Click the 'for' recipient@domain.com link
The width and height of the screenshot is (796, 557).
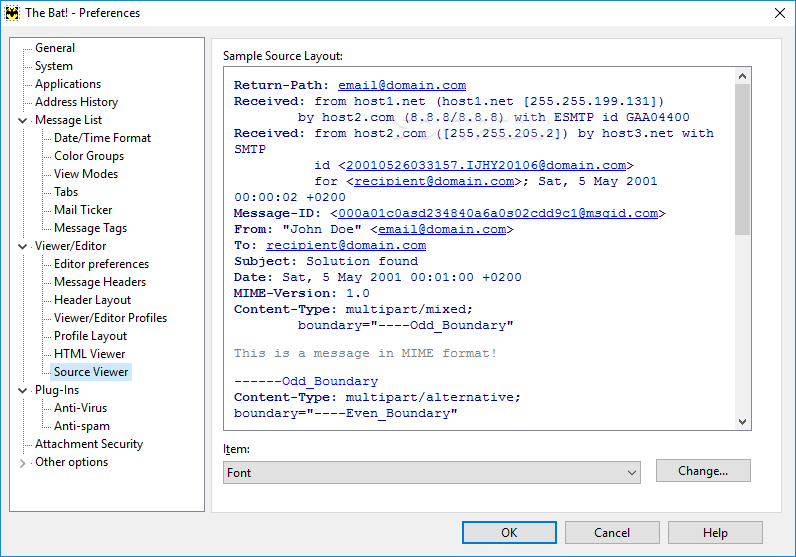pos(434,181)
